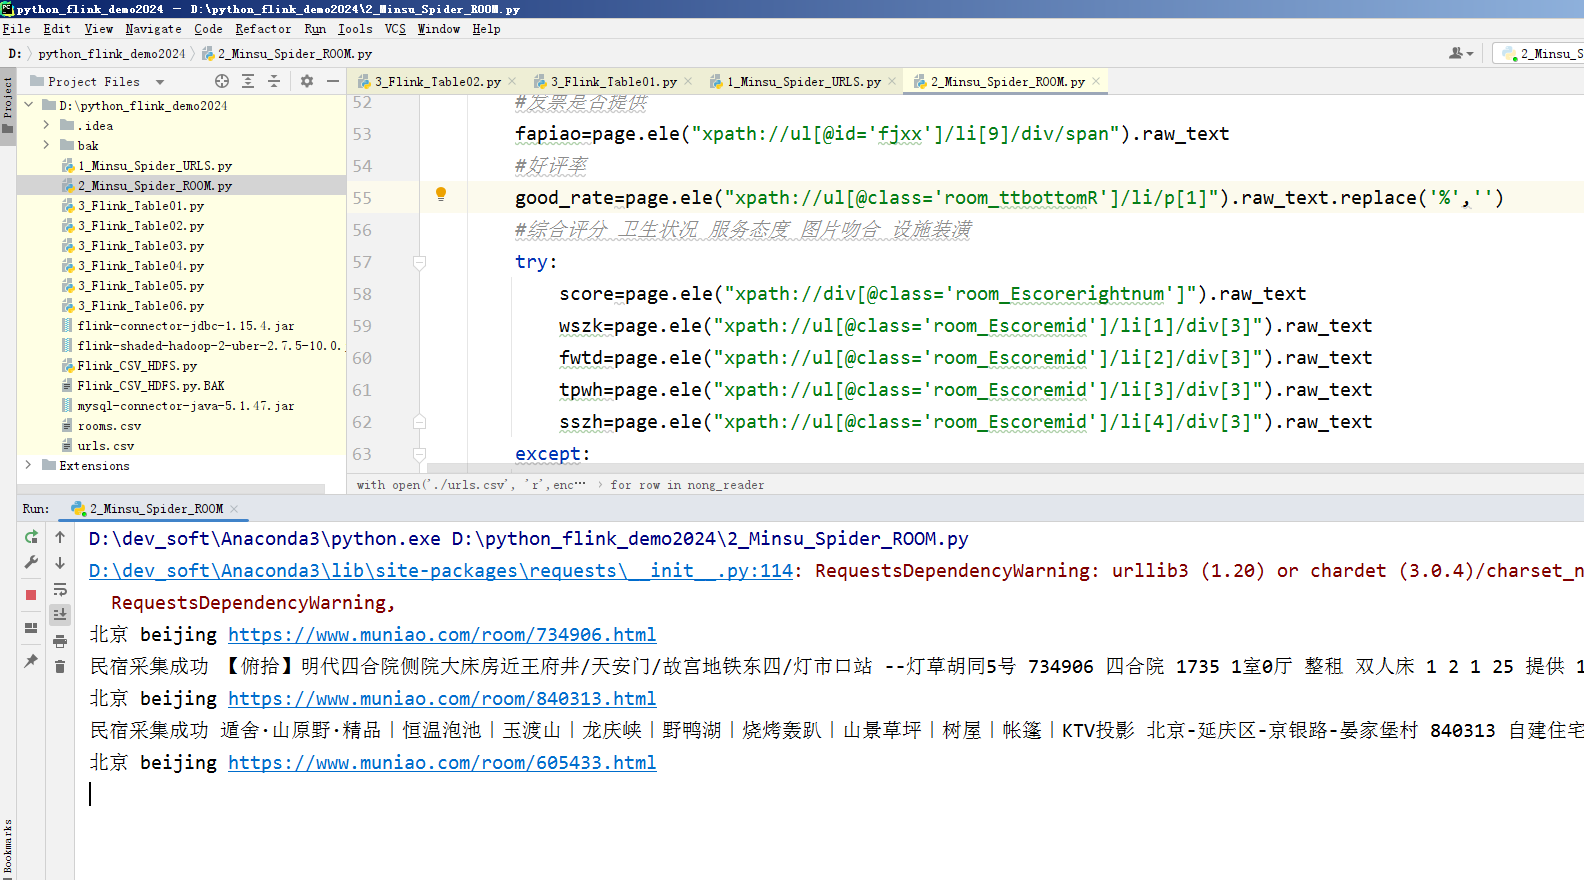Click the intention light bulb on line 55

[x=441, y=195]
